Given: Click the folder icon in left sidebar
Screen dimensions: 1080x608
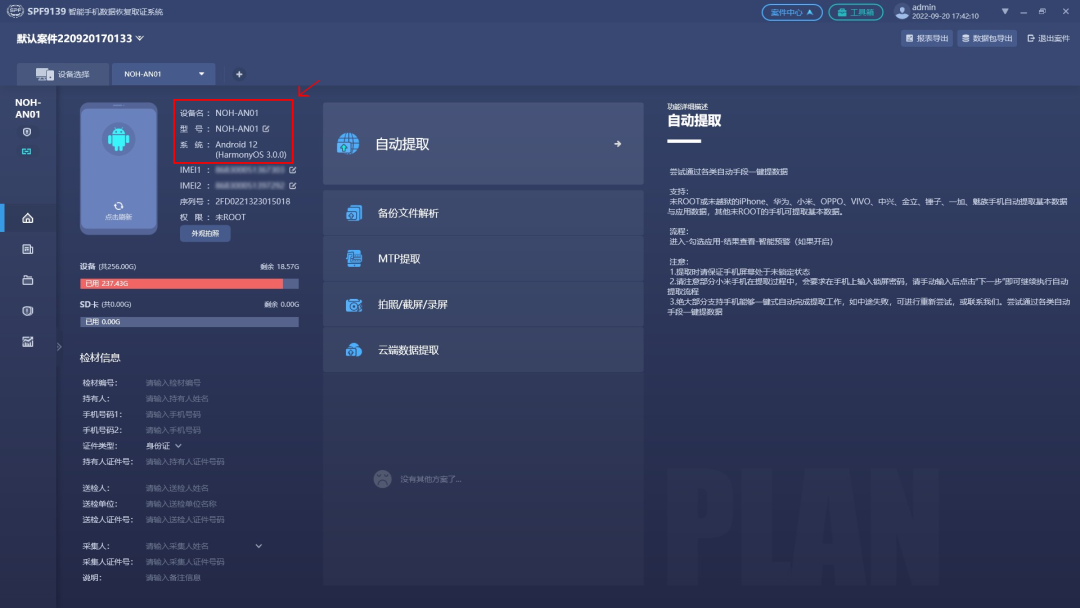Looking at the screenshot, I should point(27,281).
